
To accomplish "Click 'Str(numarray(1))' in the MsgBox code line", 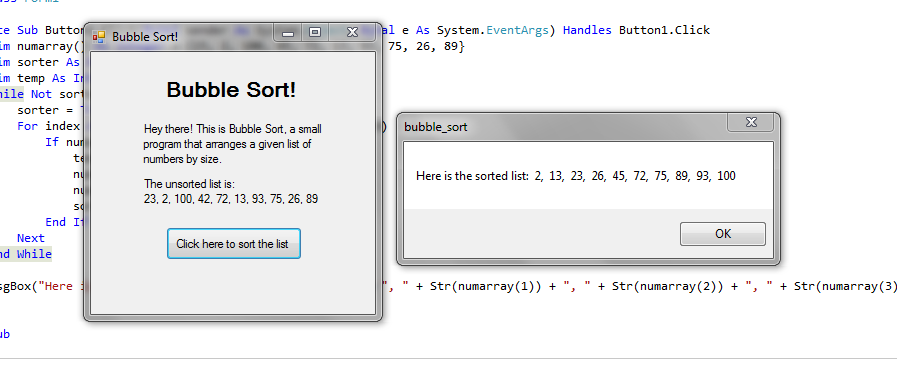I will (x=486, y=287).
